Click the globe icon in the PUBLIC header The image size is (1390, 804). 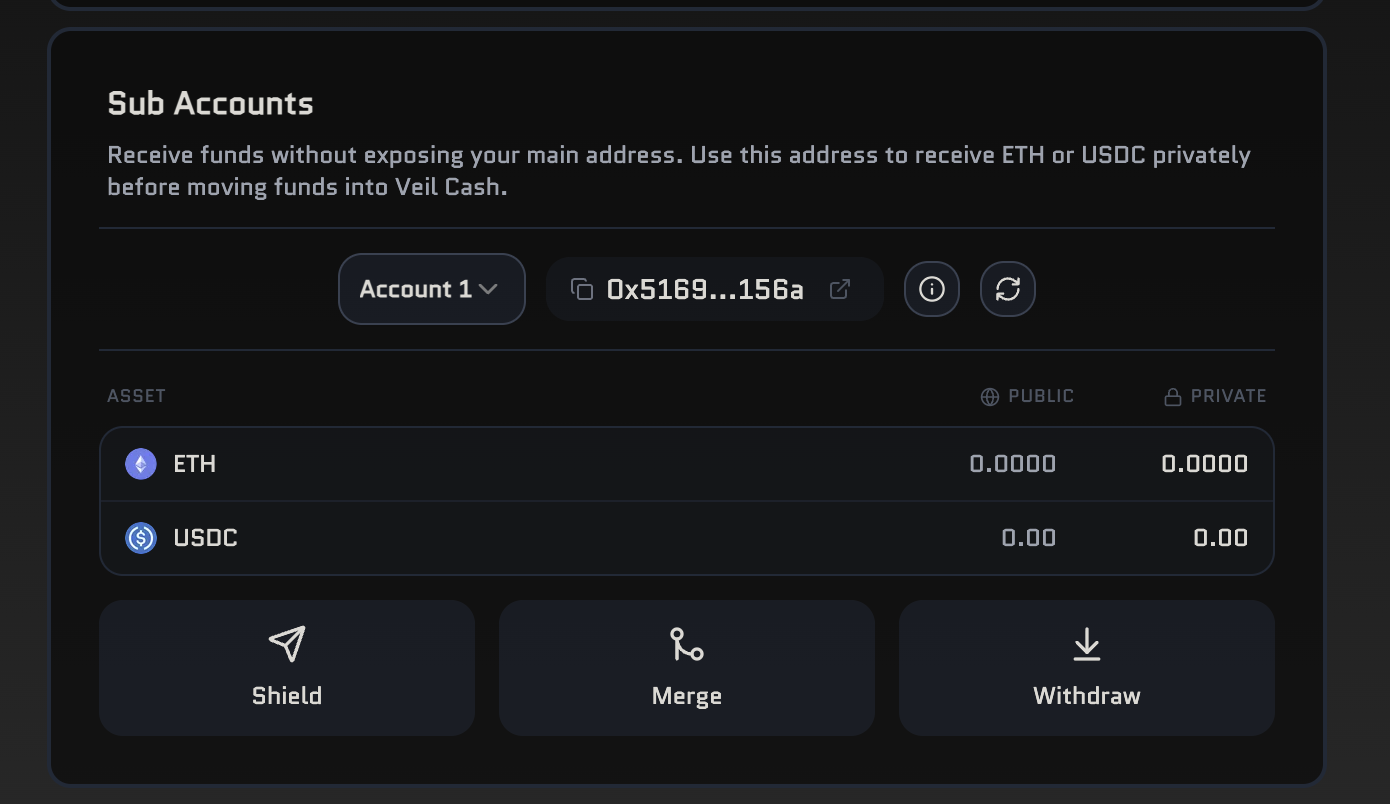pyautogui.click(x=989, y=396)
